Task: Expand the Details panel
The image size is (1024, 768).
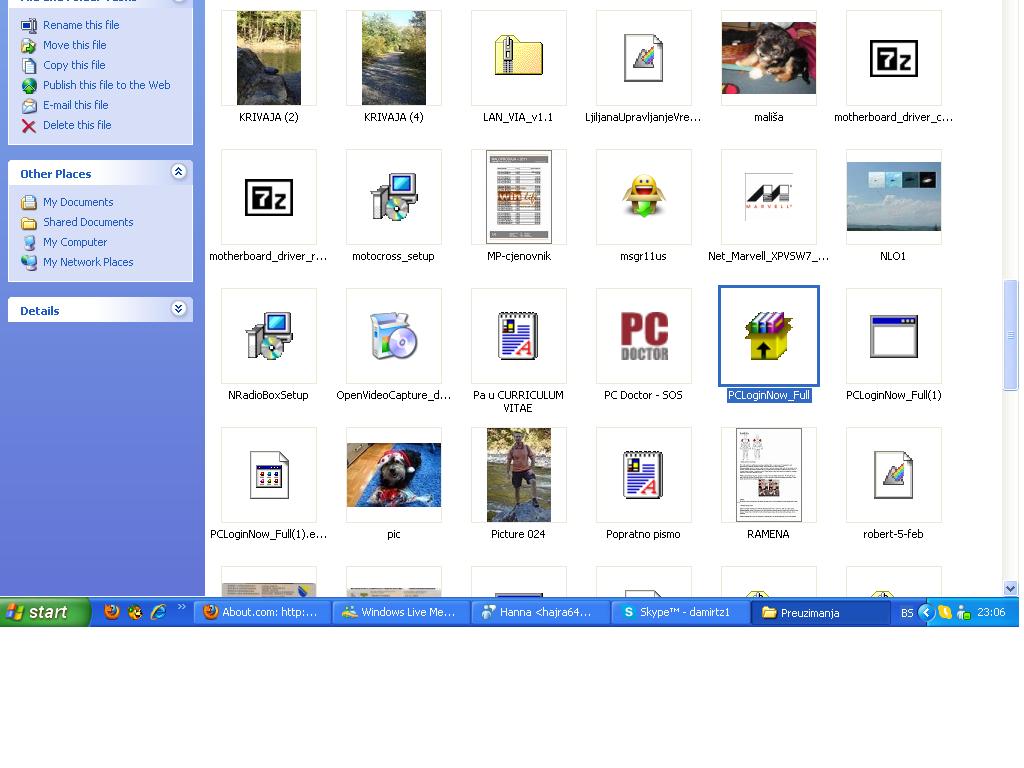Action: click(x=178, y=309)
